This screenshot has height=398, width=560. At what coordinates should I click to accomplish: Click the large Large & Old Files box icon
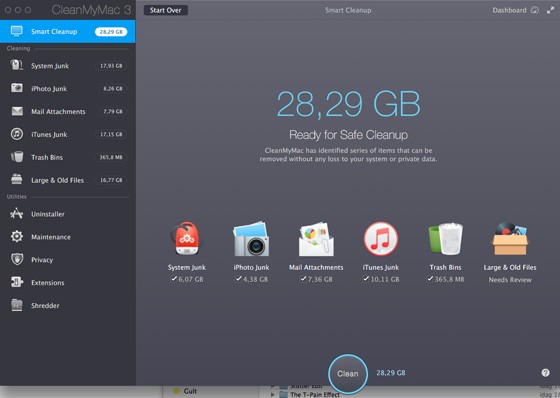[x=510, y=239]
